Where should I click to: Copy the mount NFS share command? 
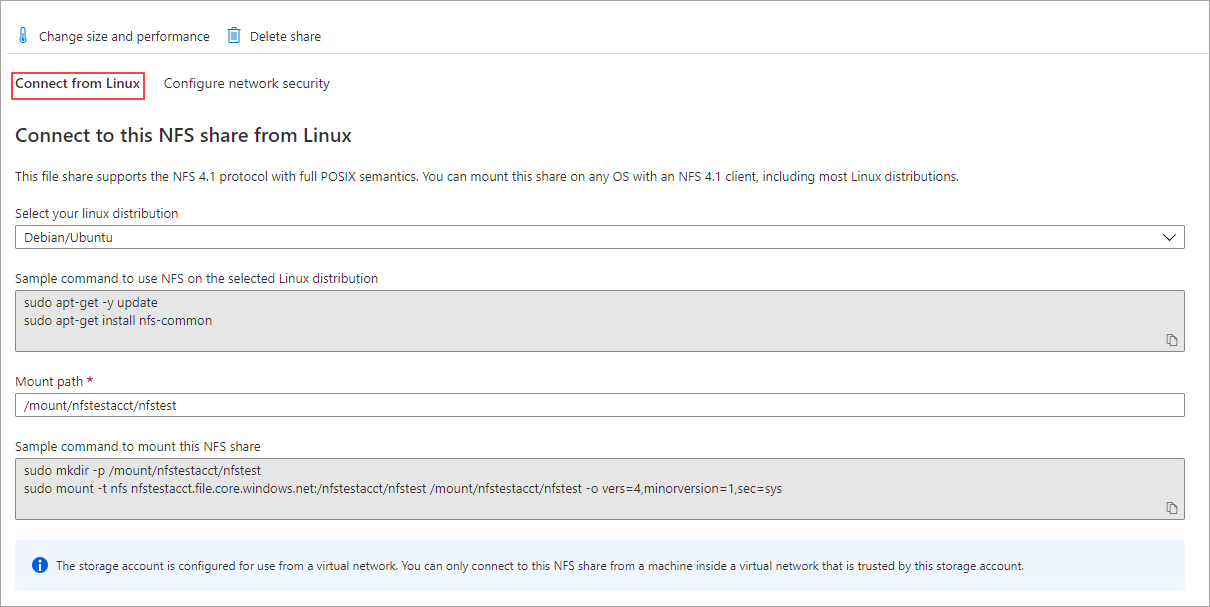(x=1172, y=508)
